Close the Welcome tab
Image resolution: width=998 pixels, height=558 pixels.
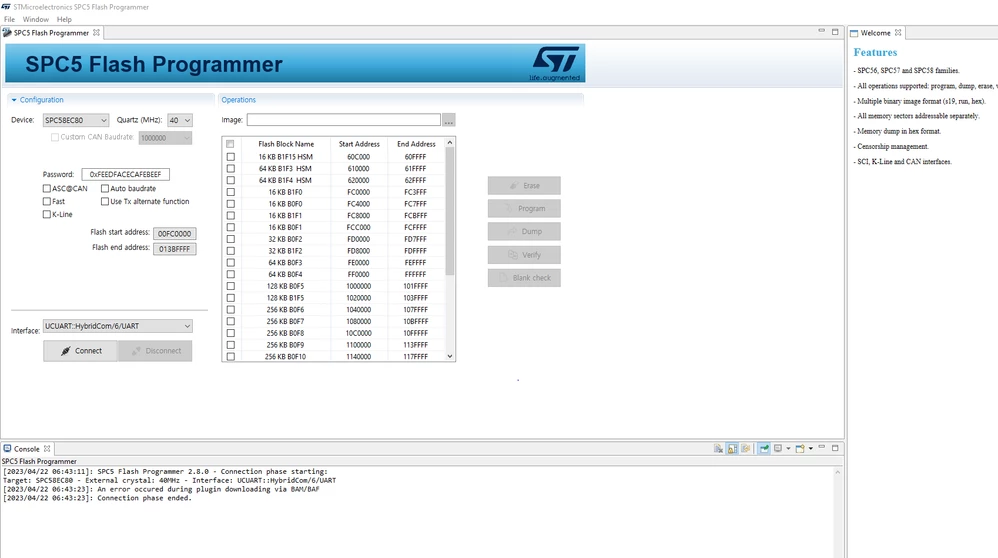[x=897, y=32]
